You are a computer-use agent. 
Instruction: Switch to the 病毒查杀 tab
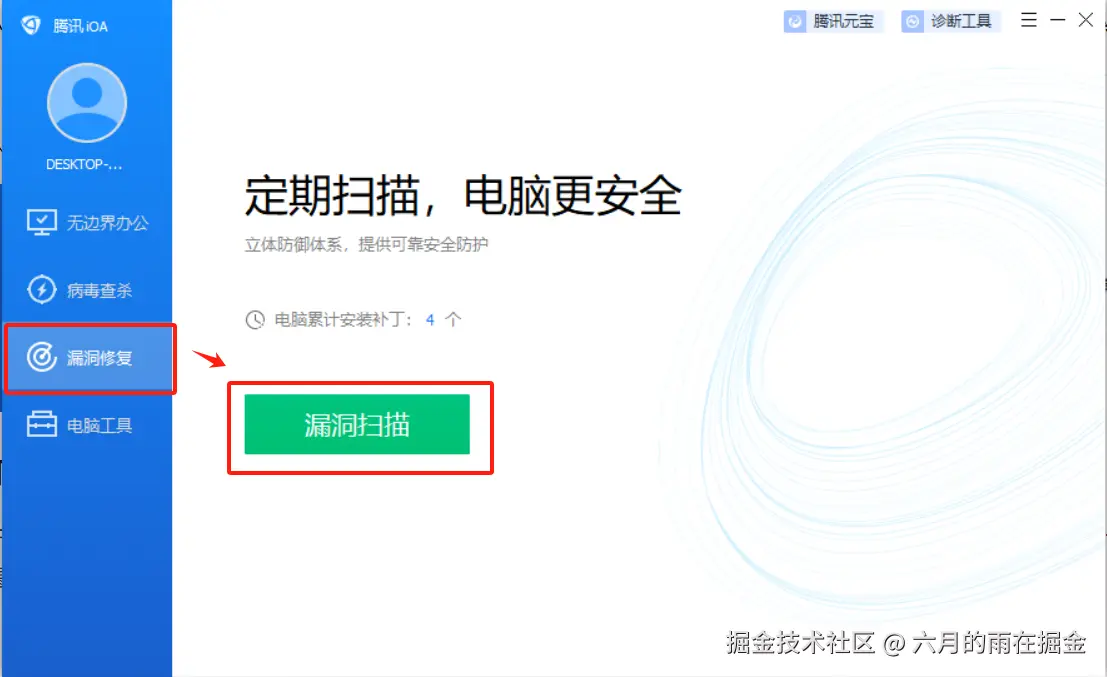tap(88, 290)
